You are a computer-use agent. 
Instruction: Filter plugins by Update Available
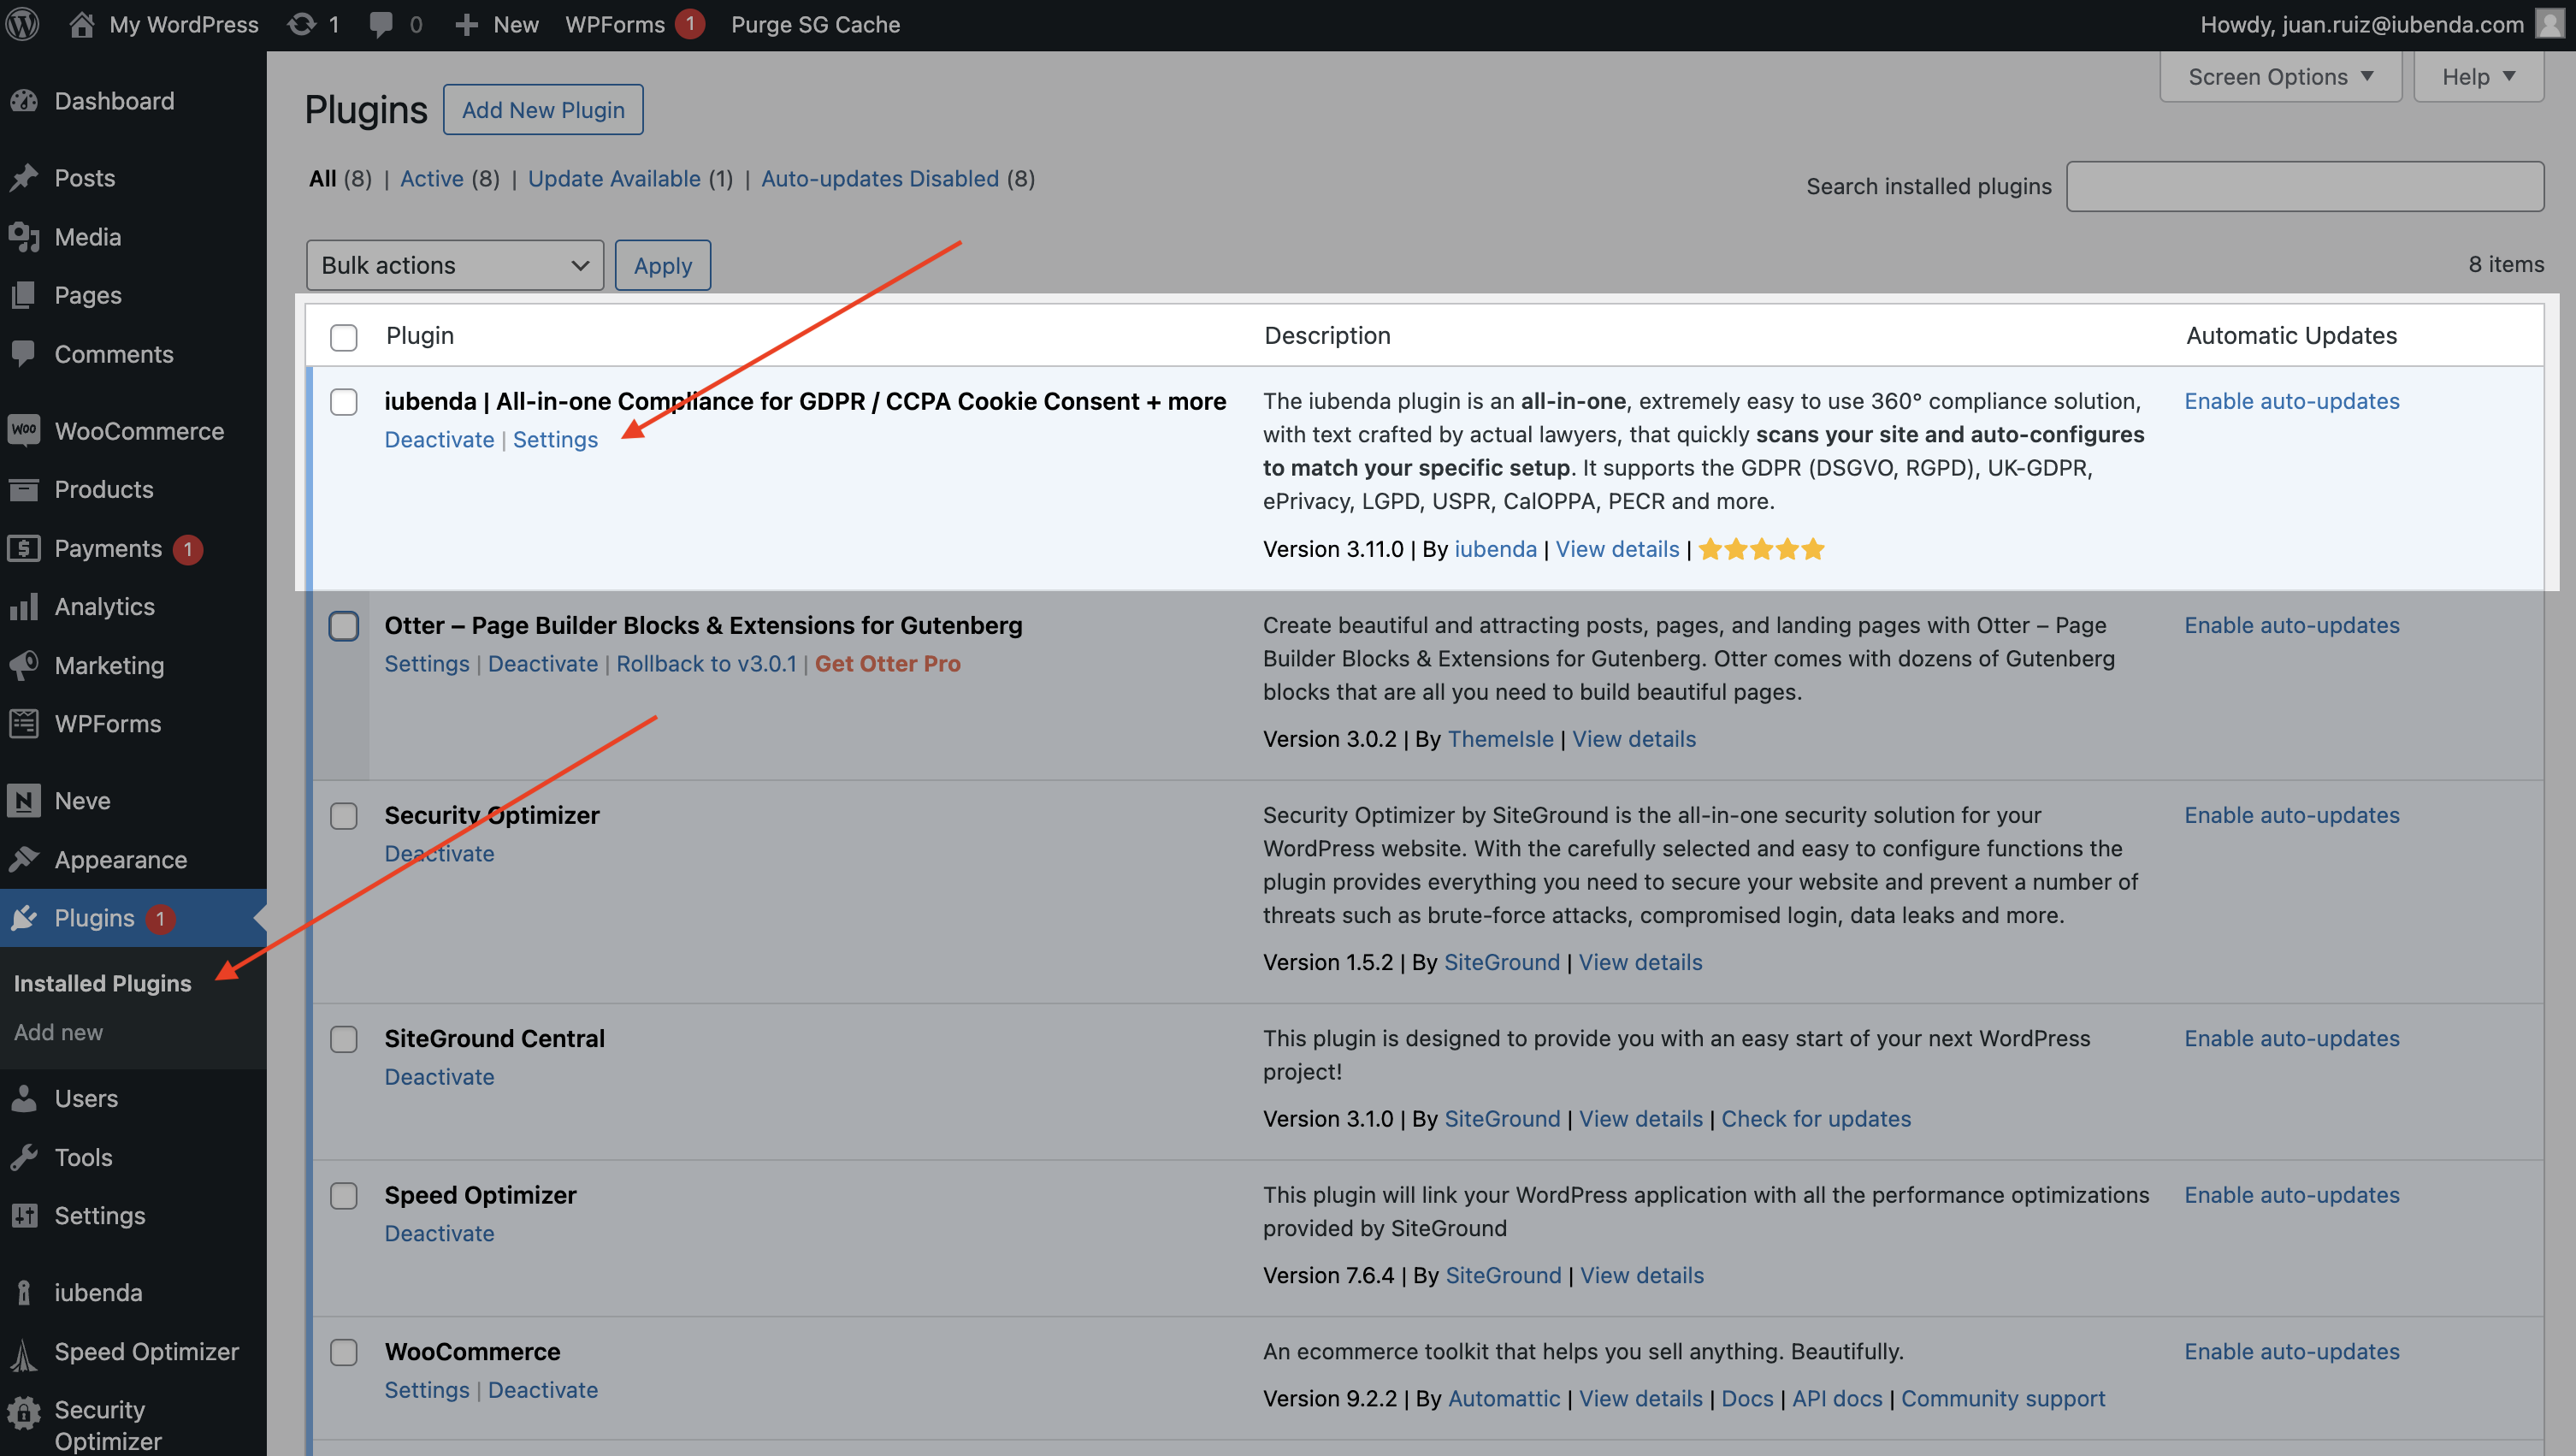coord(614,178)
